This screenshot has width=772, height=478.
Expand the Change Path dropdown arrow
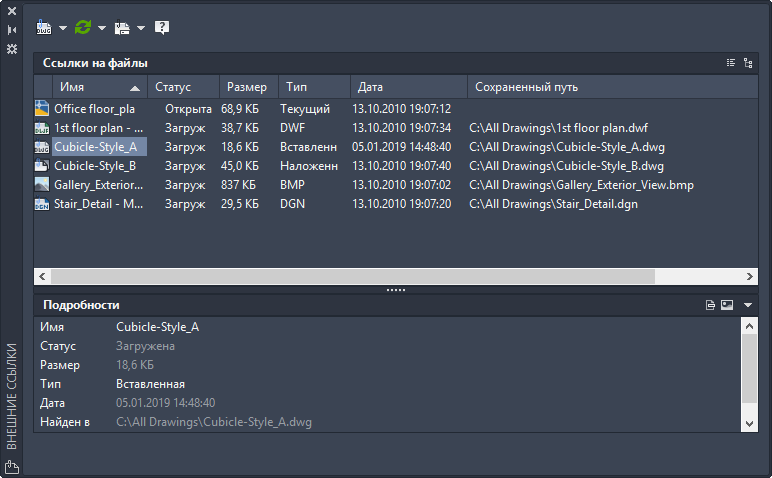[141, 28]
